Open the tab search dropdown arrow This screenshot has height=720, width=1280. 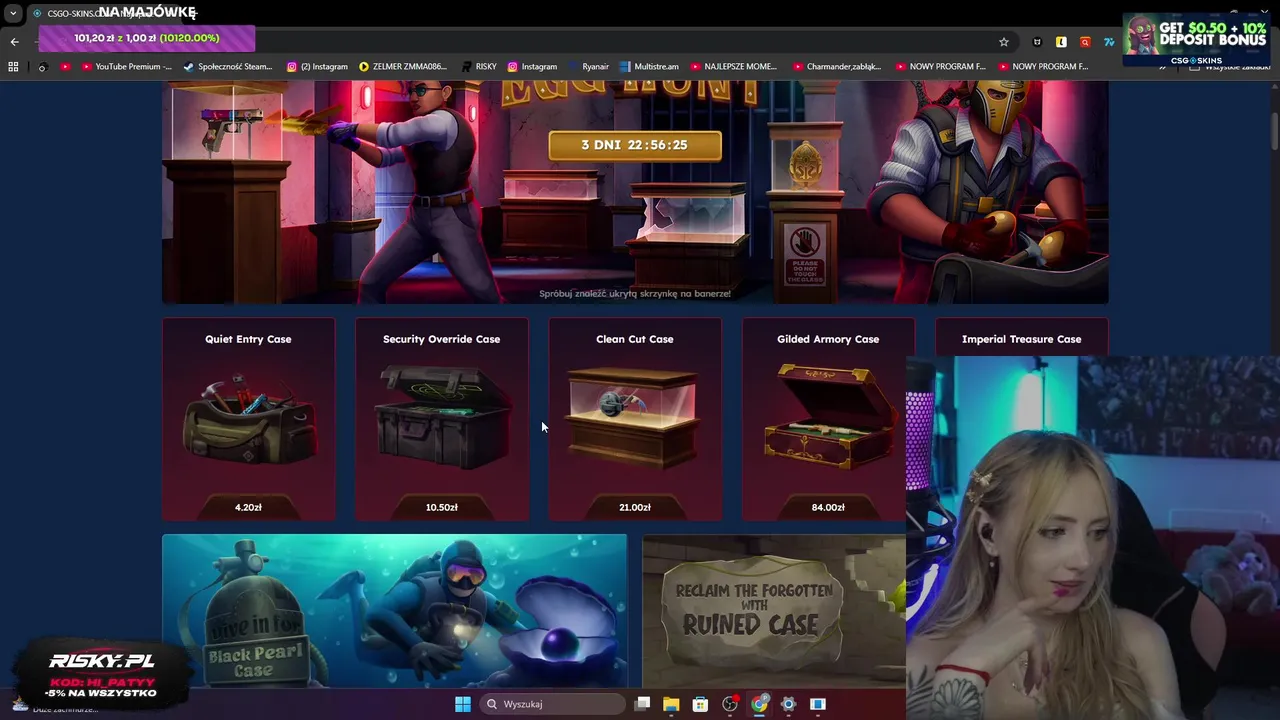pyautogui.click(x=13, y=13)
